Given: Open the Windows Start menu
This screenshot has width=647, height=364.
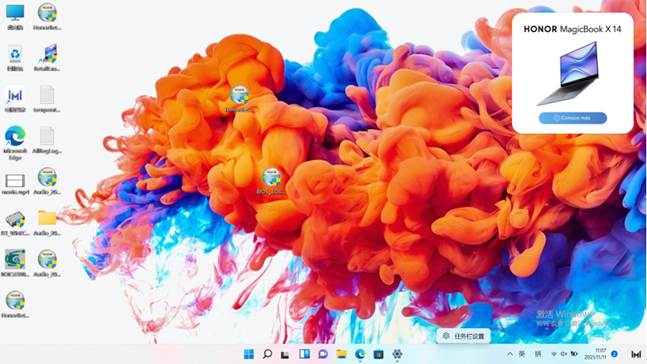Looking at the screenshot, I should point(249,354).
